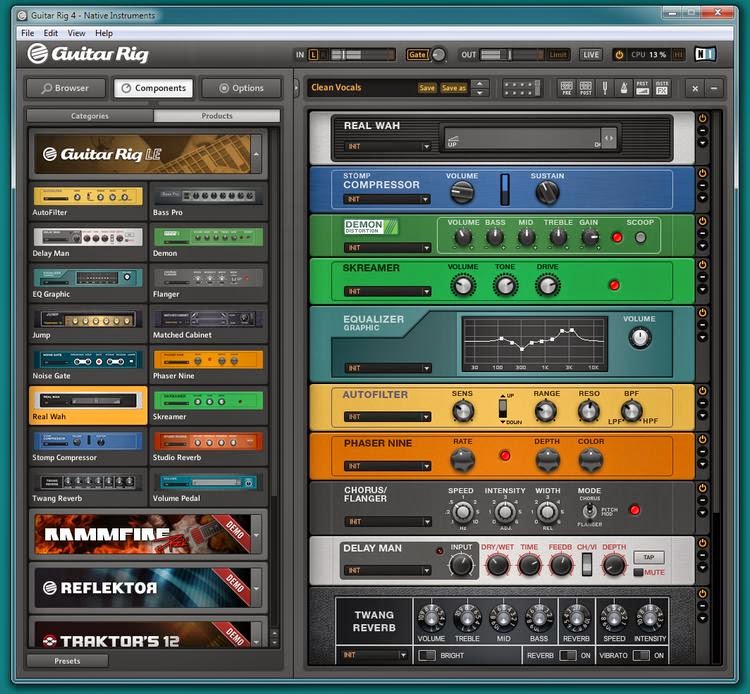Toggle the Phaser Nine power button

click(702, 440)
